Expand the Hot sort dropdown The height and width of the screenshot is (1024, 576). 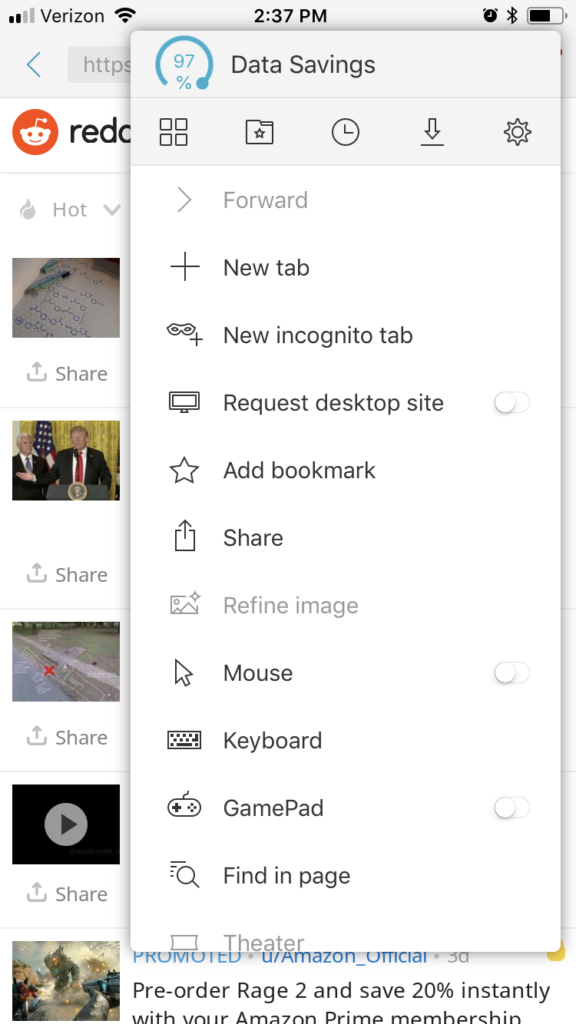[70, 210]
